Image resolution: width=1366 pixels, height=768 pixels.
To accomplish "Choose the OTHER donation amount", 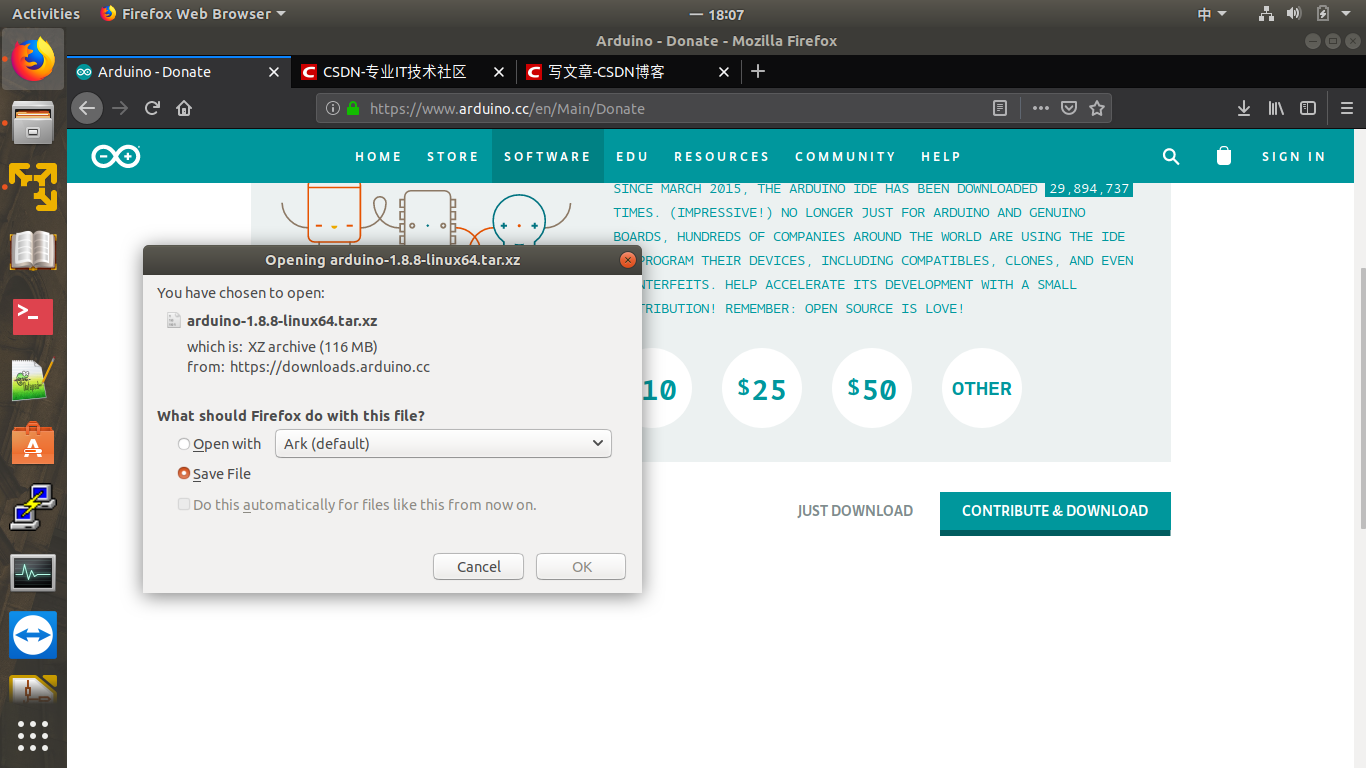I will click(981, 388).
